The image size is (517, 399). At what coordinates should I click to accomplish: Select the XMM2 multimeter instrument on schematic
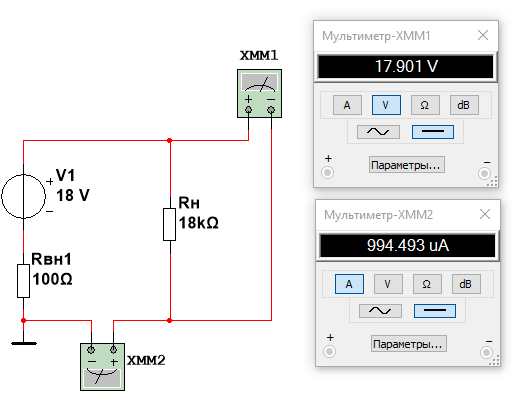pos(102,367)
